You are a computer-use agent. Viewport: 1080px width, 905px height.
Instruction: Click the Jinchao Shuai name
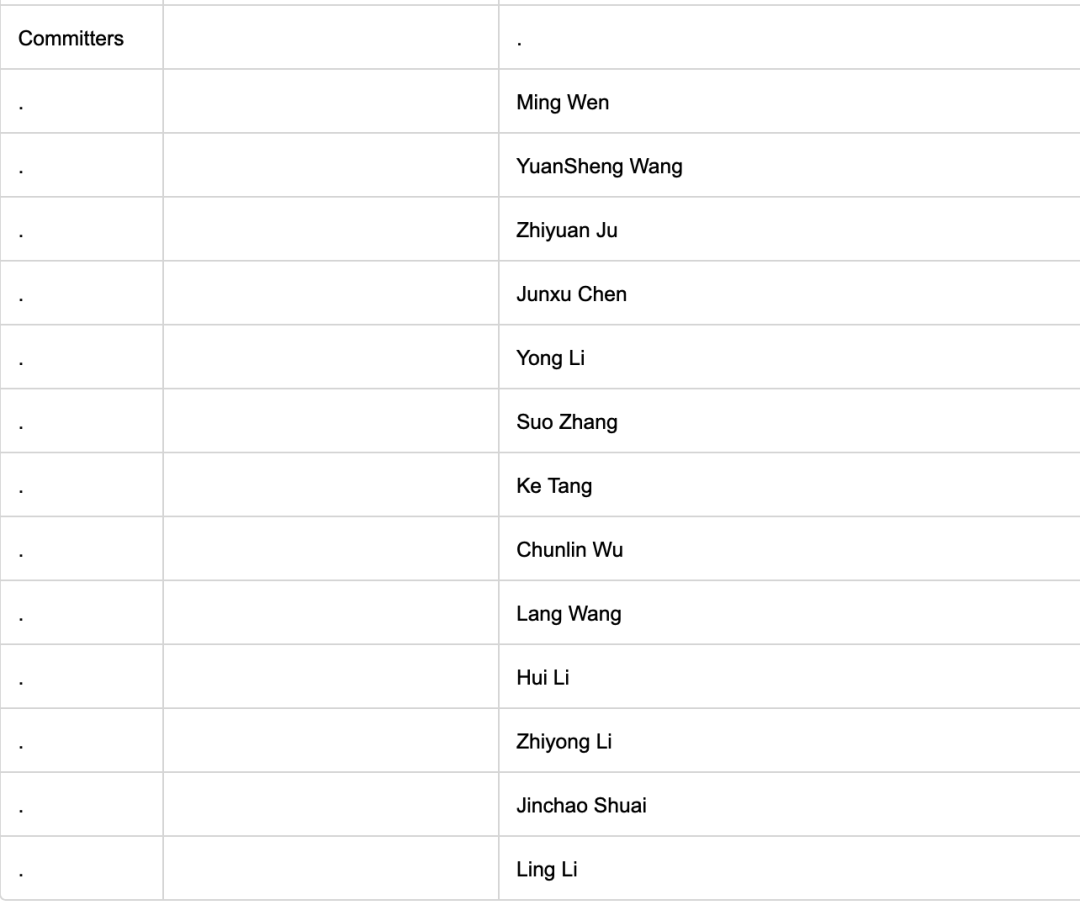tap(581, 806)
